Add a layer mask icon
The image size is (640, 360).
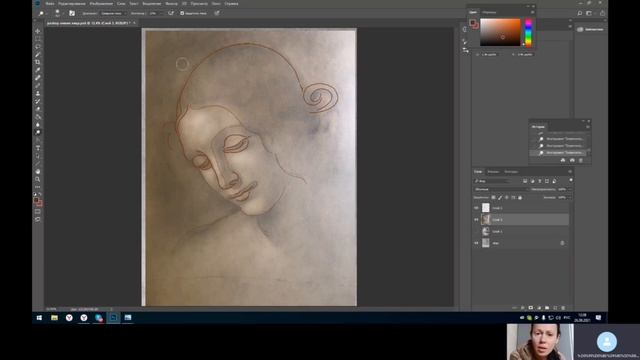pyautogui.click(x=531, y=308)
